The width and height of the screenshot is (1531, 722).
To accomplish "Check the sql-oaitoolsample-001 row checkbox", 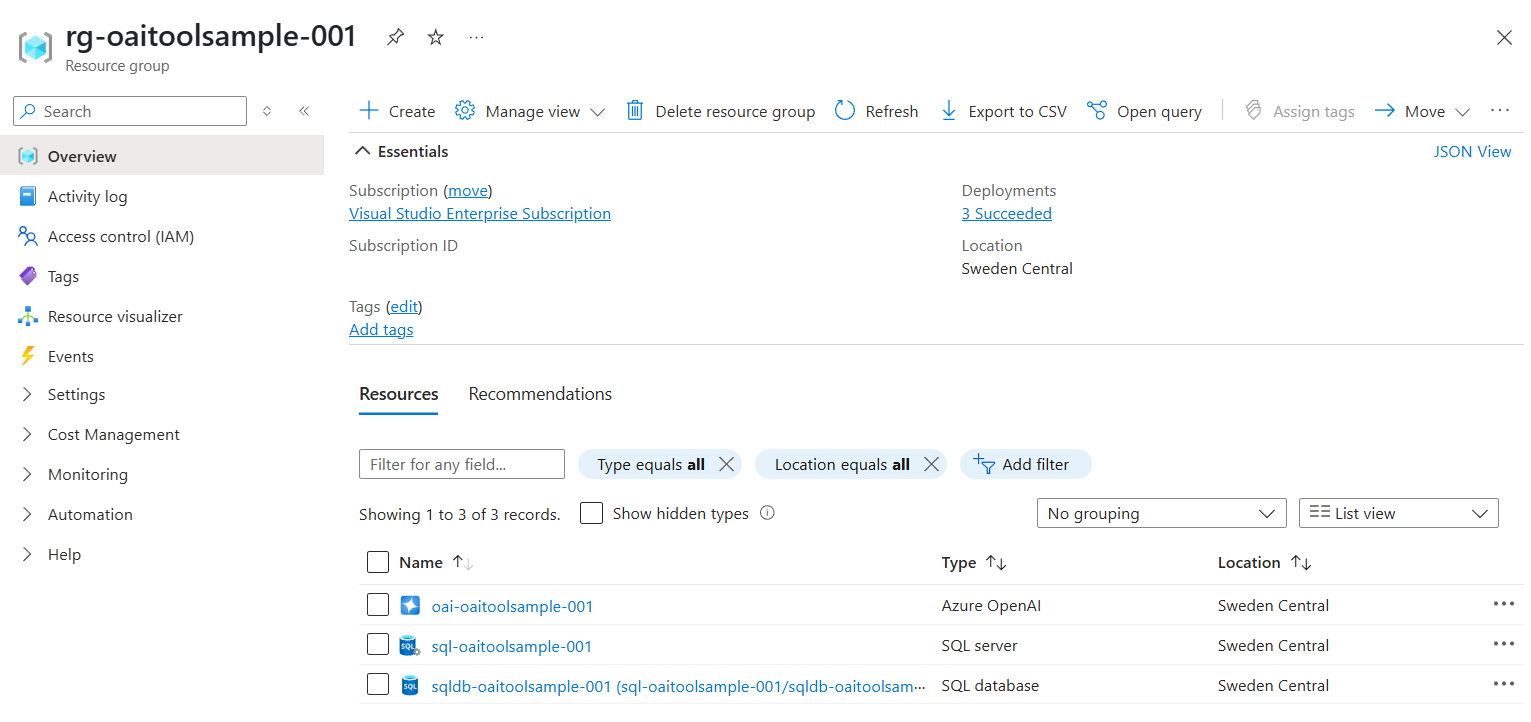I will [x=378, y=645].
